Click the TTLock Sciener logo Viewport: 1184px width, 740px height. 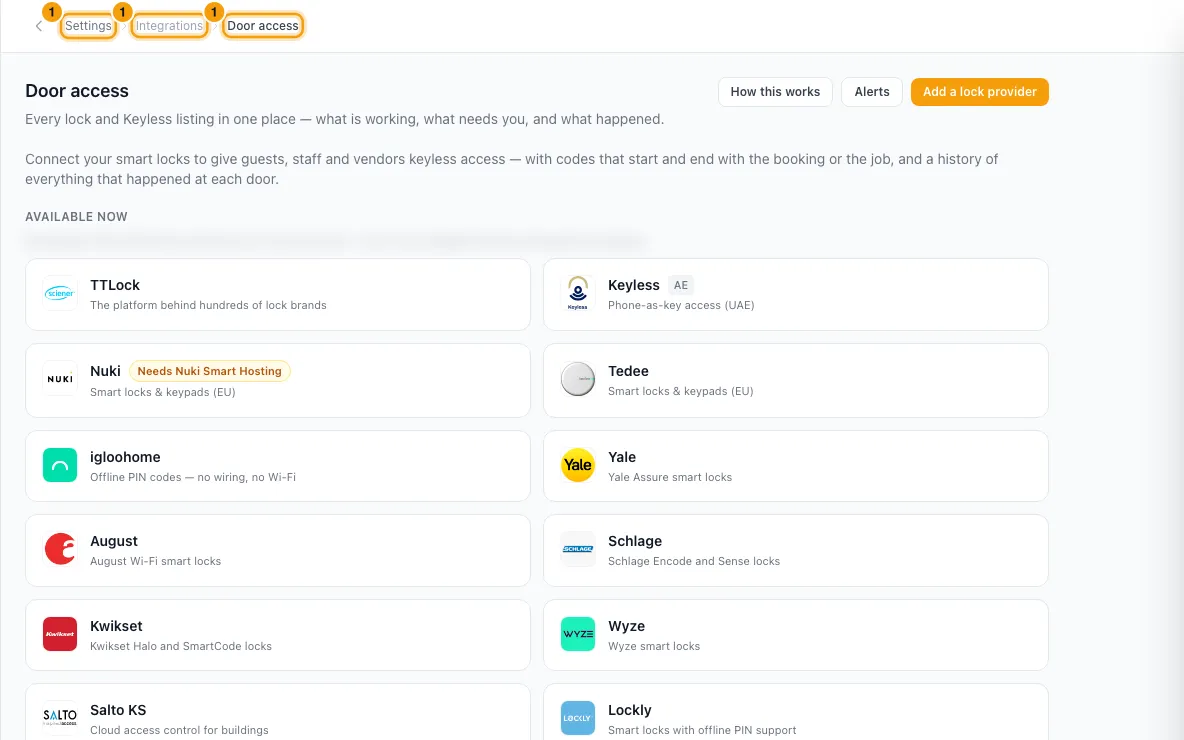(60, 294)
